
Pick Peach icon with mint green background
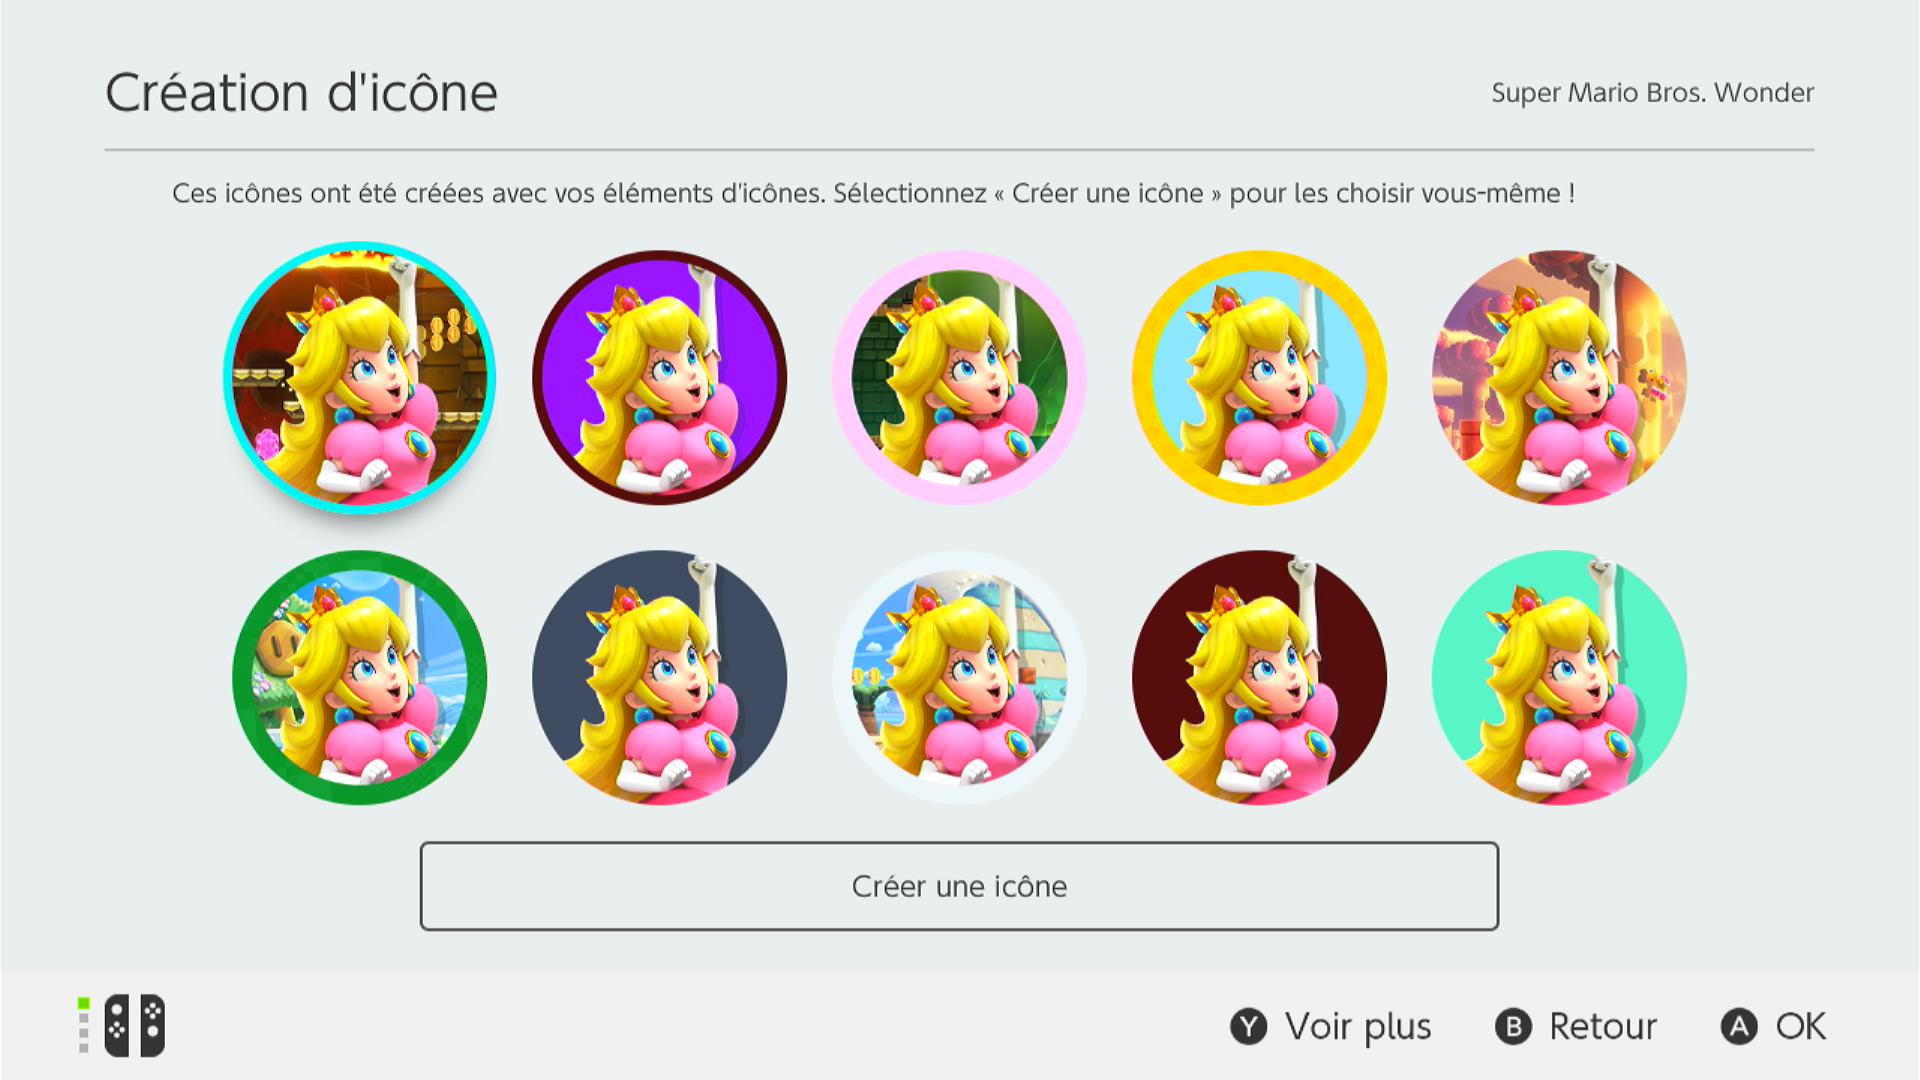coord(1559,678)
